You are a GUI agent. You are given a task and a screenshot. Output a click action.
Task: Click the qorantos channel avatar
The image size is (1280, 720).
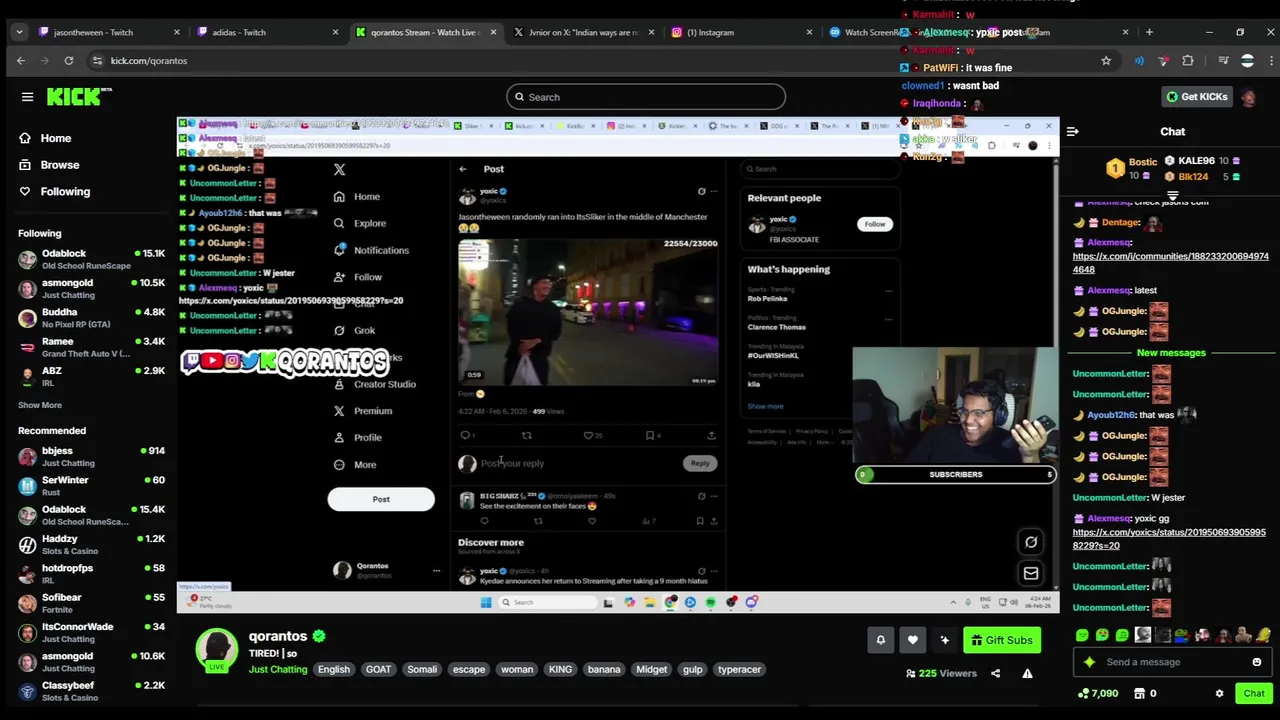tap(216, 650)
